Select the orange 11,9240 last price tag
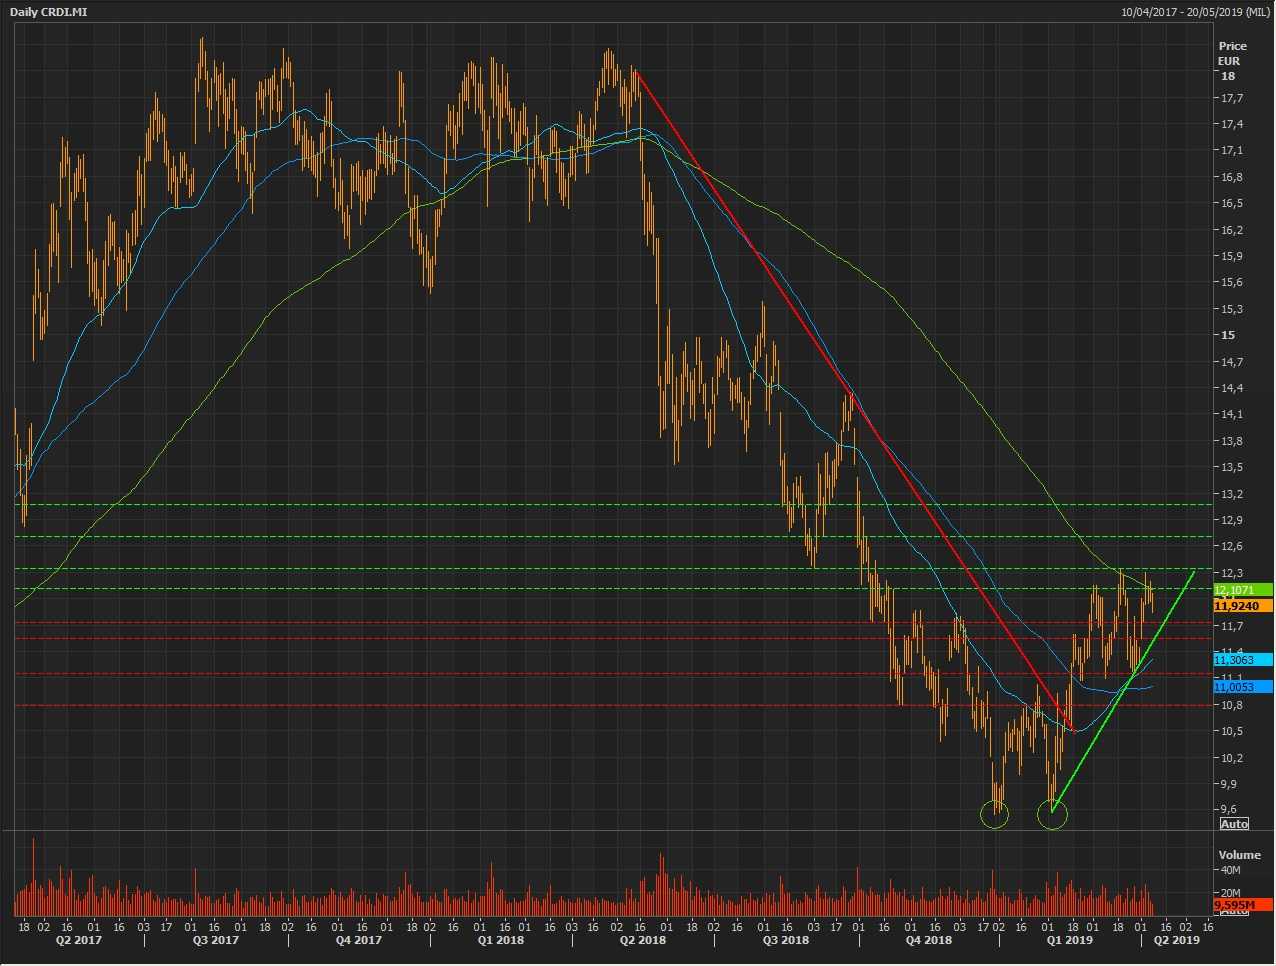 tap(1242, 606)
